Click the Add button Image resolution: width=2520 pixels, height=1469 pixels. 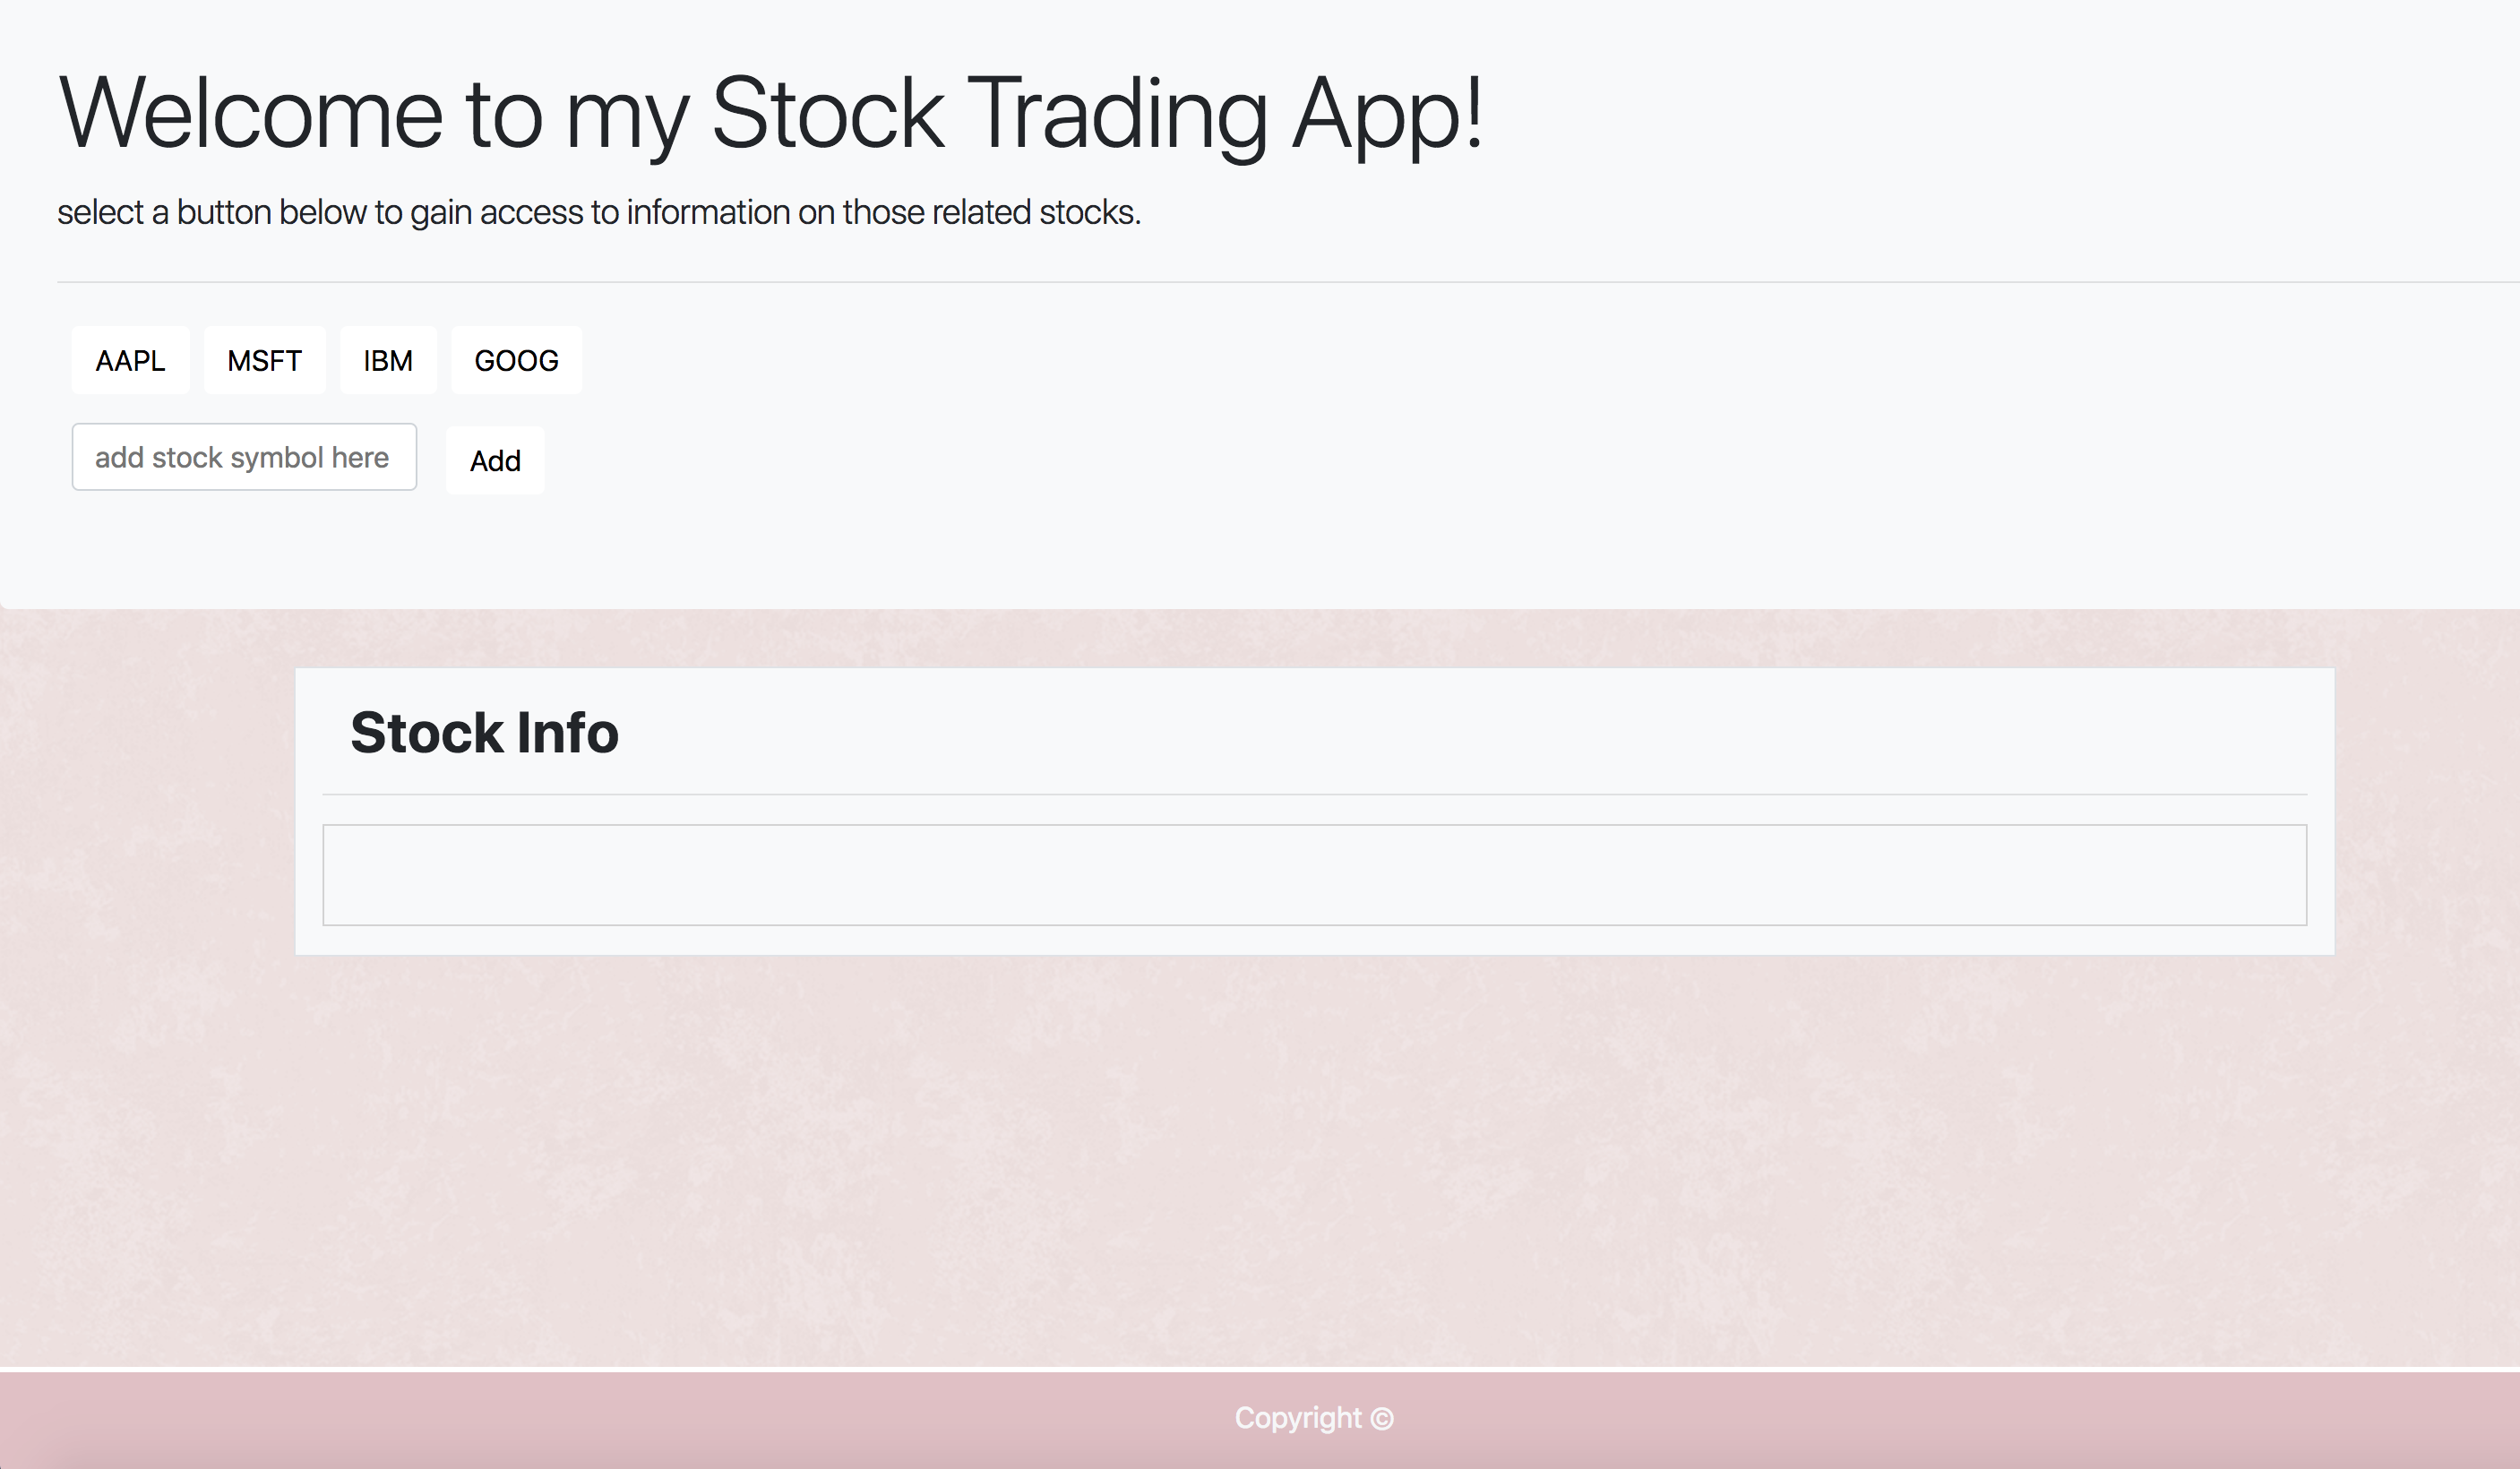pos(495,460)
